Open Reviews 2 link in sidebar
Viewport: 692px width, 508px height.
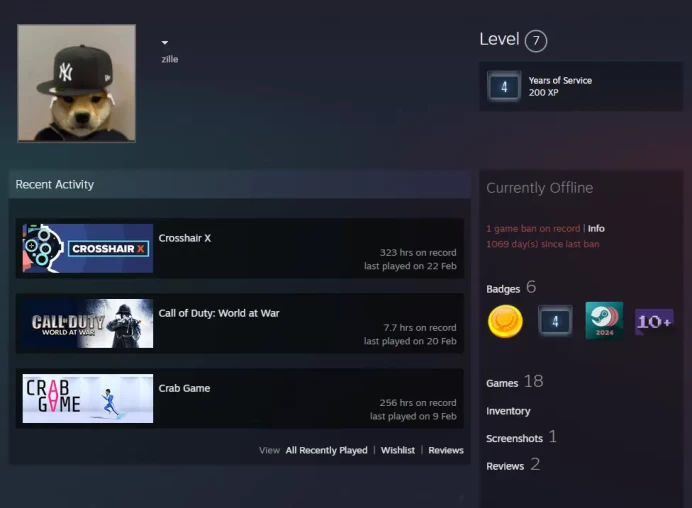(513, 465)
